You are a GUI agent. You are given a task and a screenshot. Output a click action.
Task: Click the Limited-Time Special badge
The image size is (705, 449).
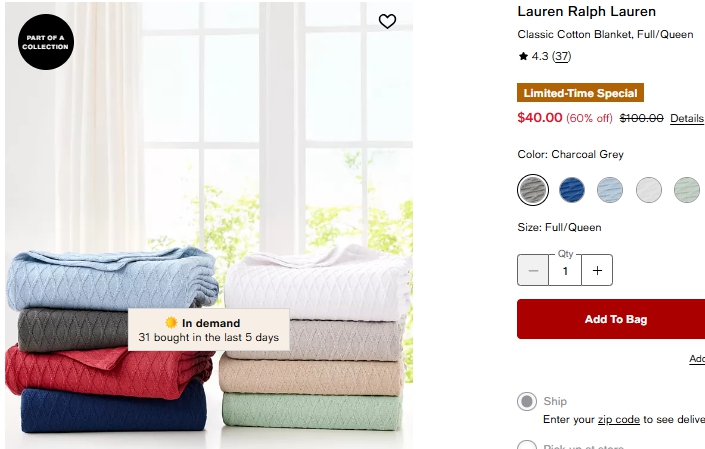(x=580, y=93)
